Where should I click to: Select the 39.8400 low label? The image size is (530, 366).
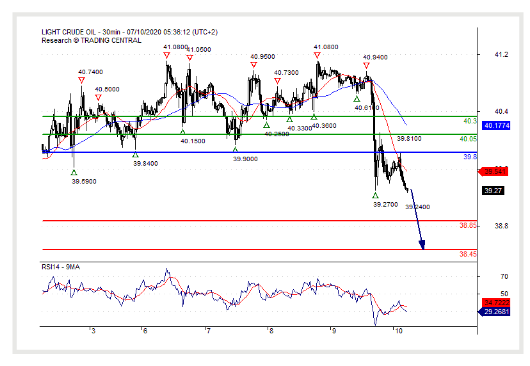146,164
